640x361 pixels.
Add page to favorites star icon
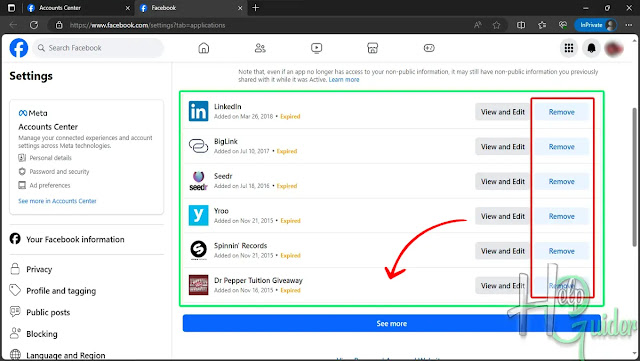tap(496, 25)
